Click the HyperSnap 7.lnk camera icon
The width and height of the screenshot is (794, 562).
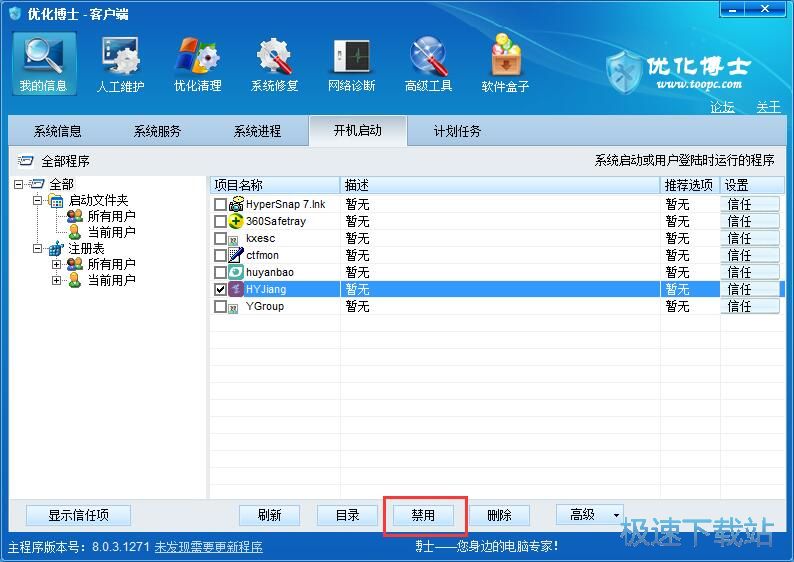pos(236,205)
